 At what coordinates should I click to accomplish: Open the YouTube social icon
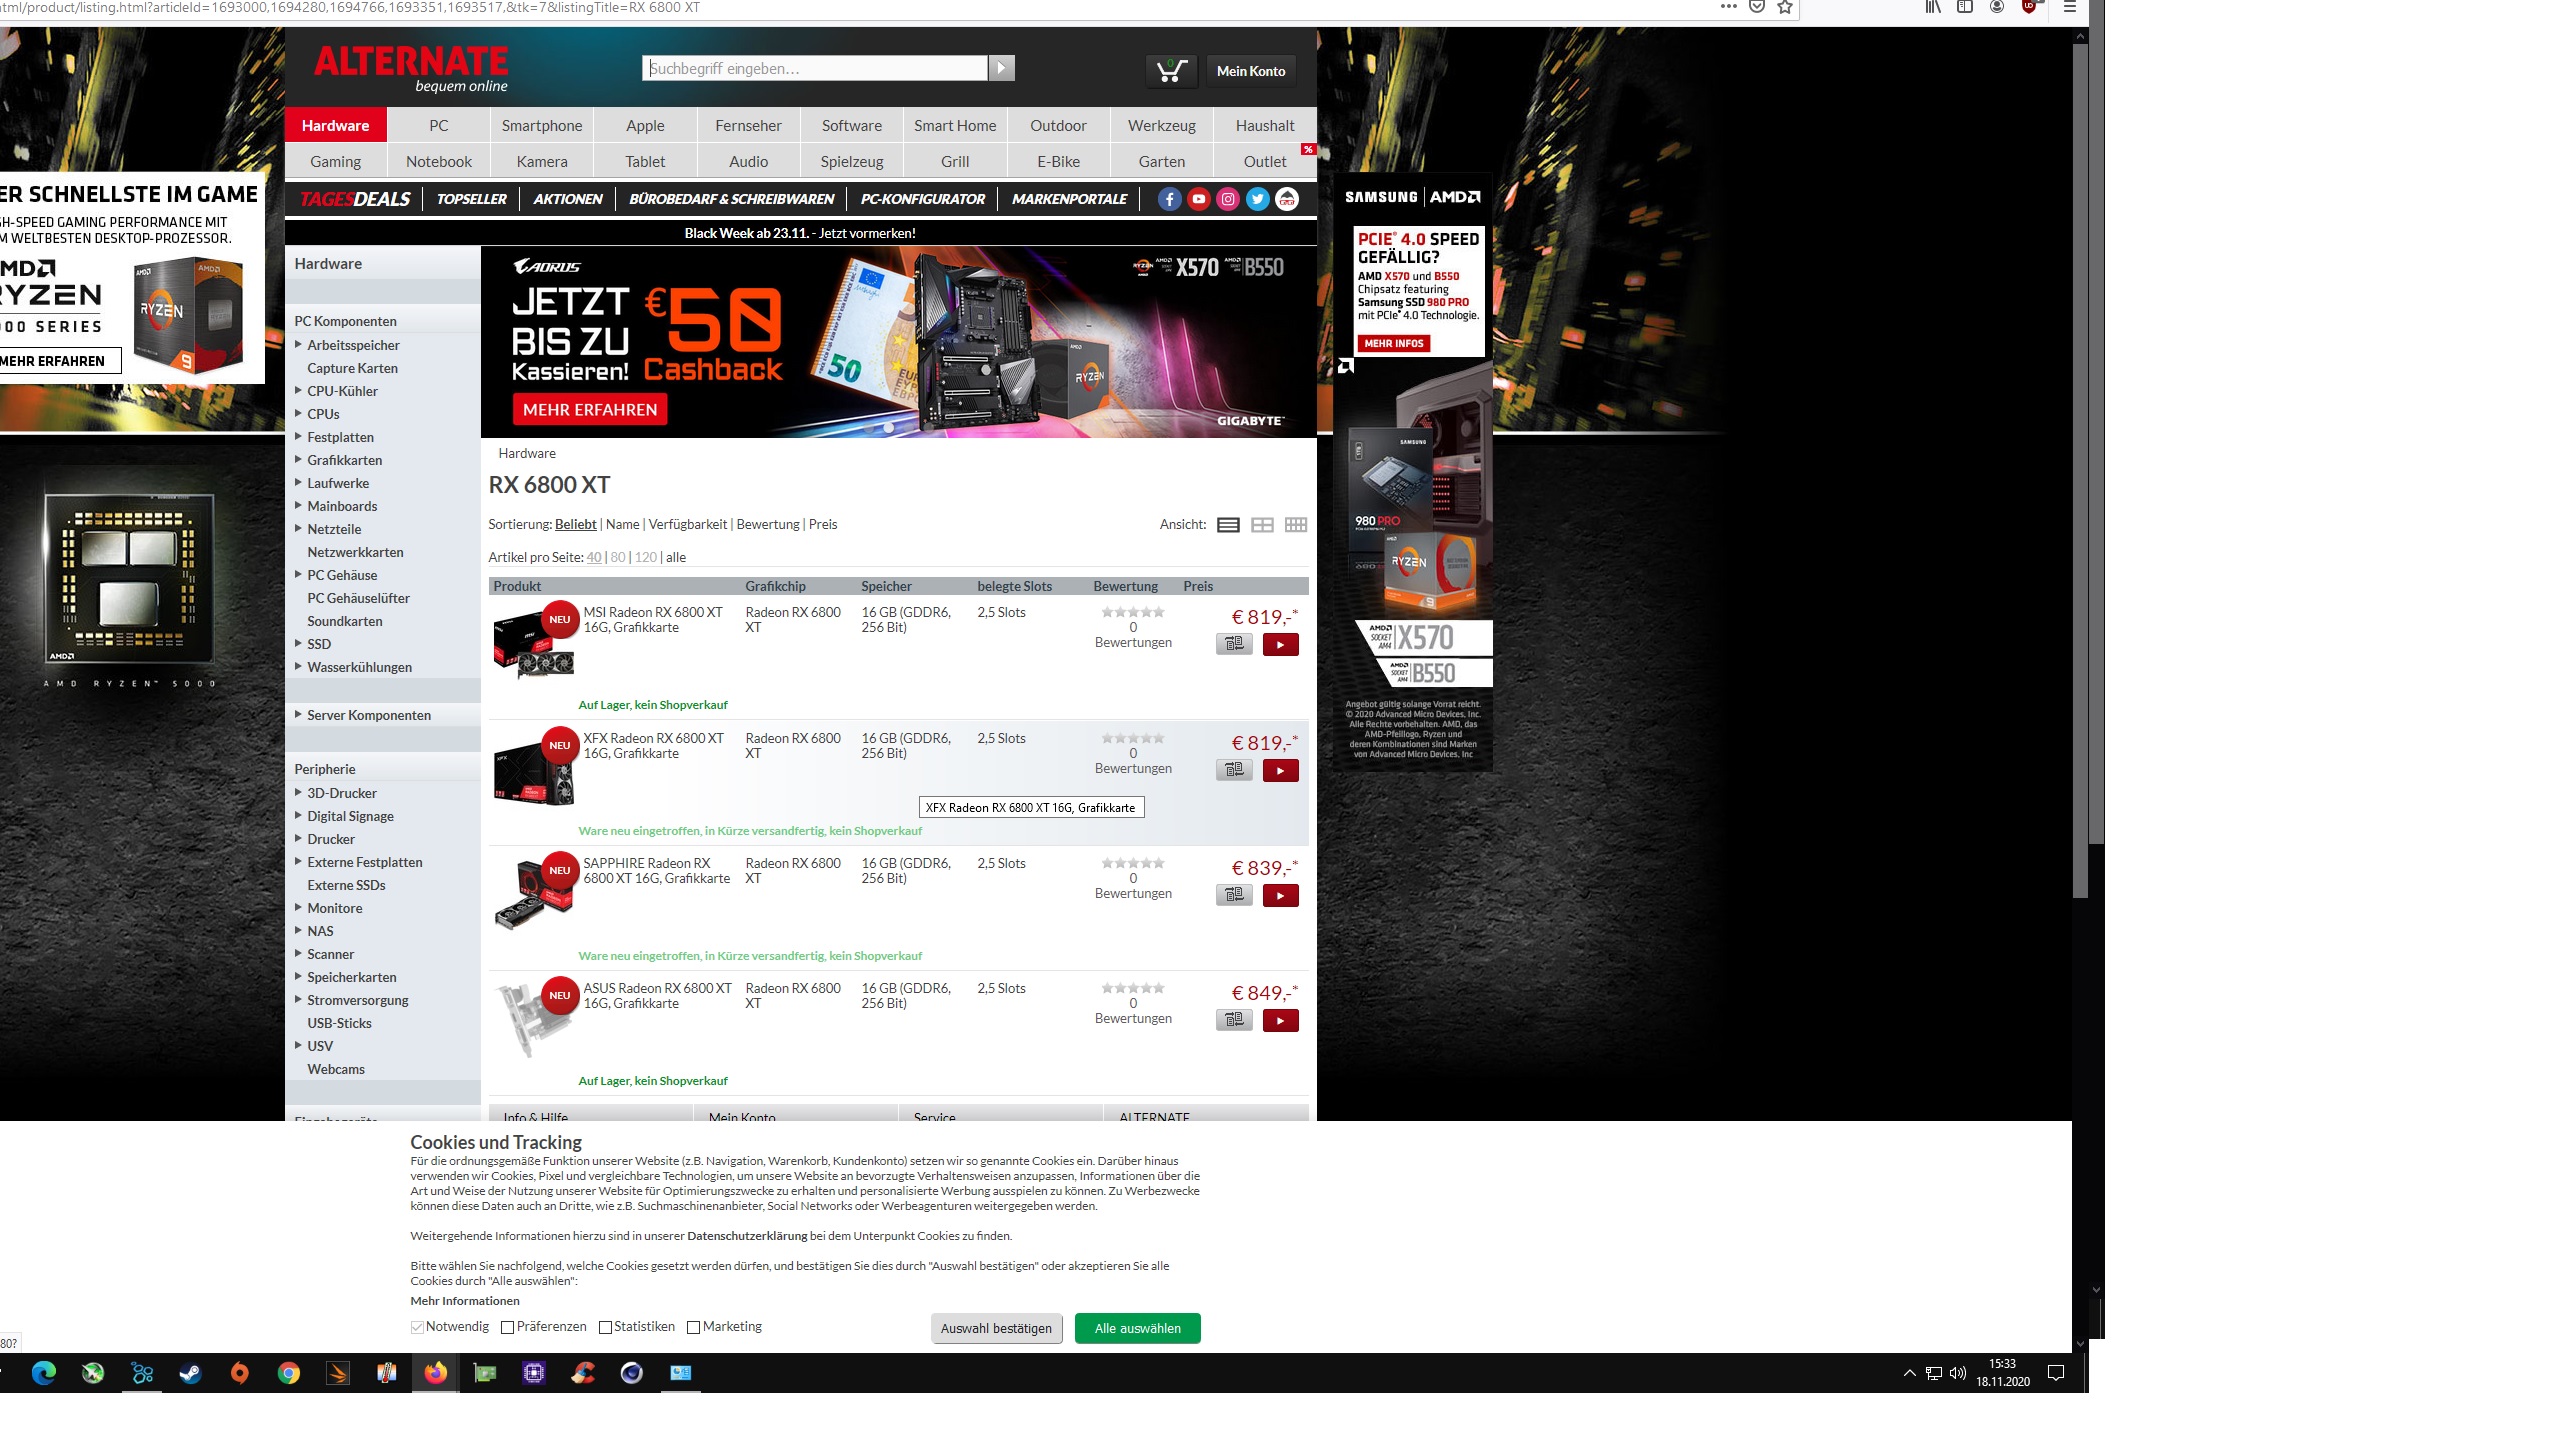pyautogui.click(x=1198, y=199)
